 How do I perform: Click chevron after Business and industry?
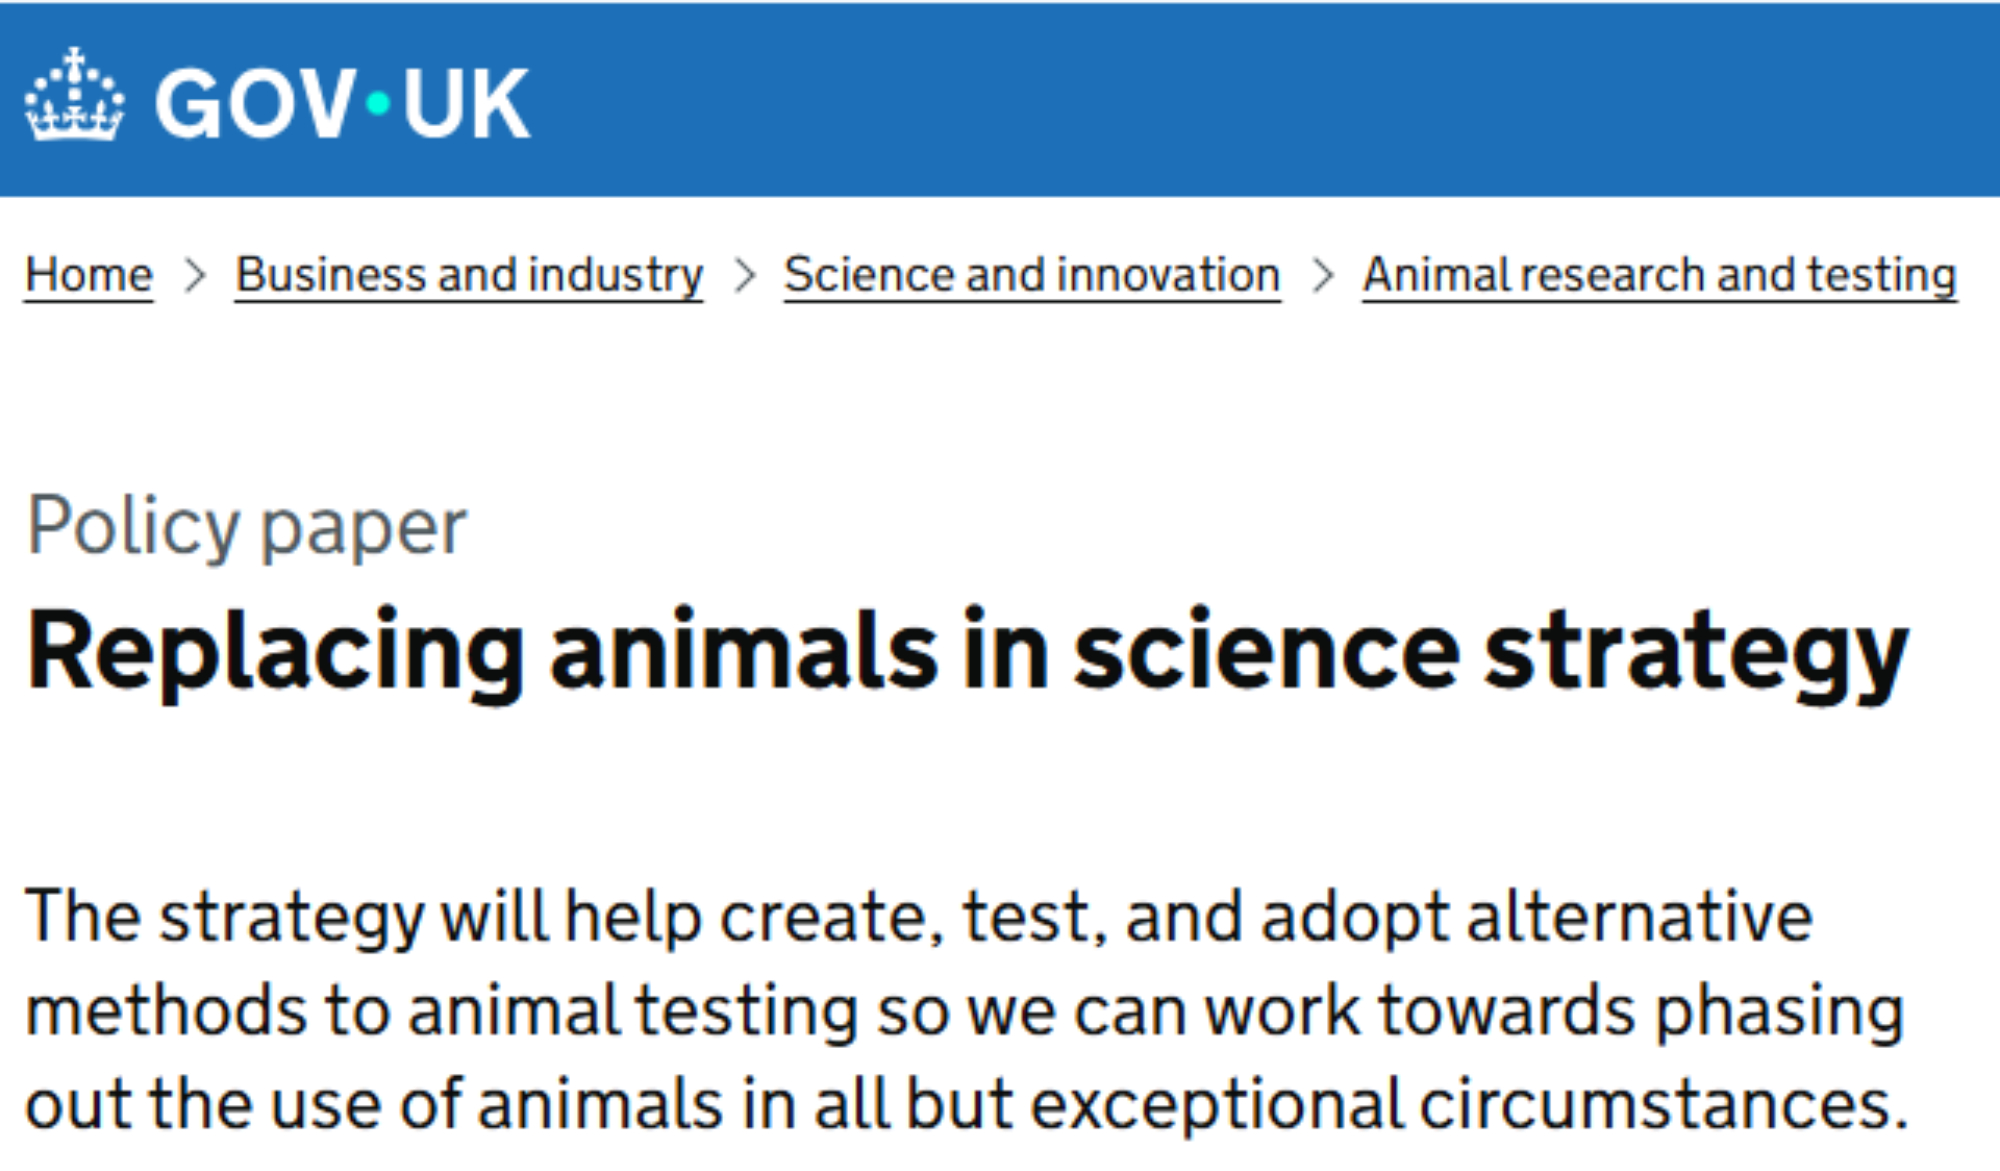[x=744, y=275]
